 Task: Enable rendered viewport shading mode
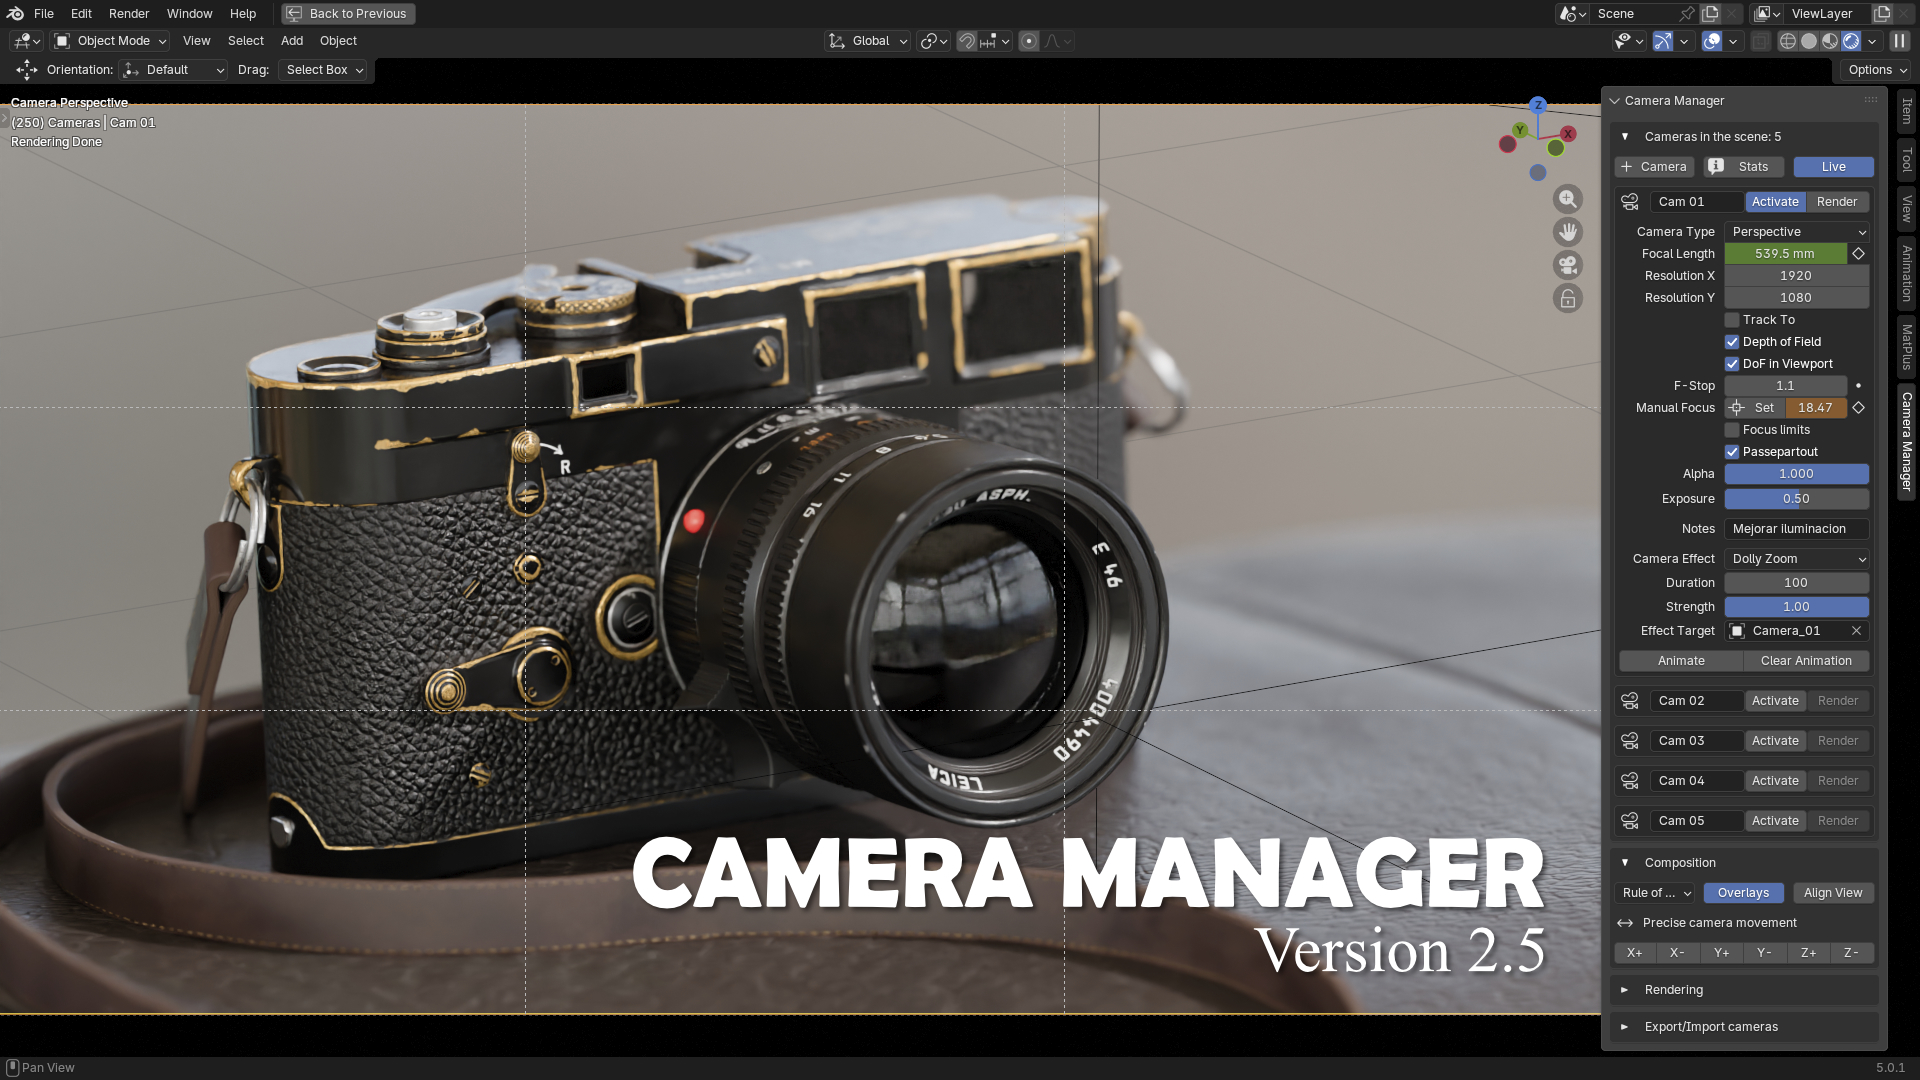(1851, 41)
